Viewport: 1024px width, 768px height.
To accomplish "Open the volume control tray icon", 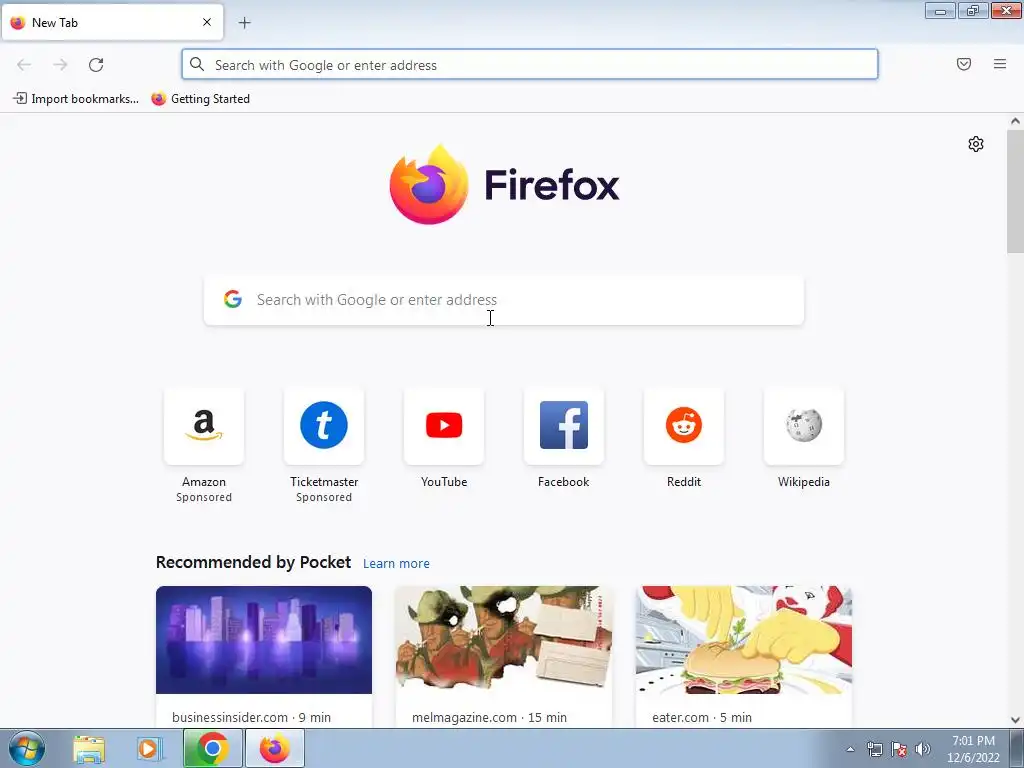I will tap(923, 750).
